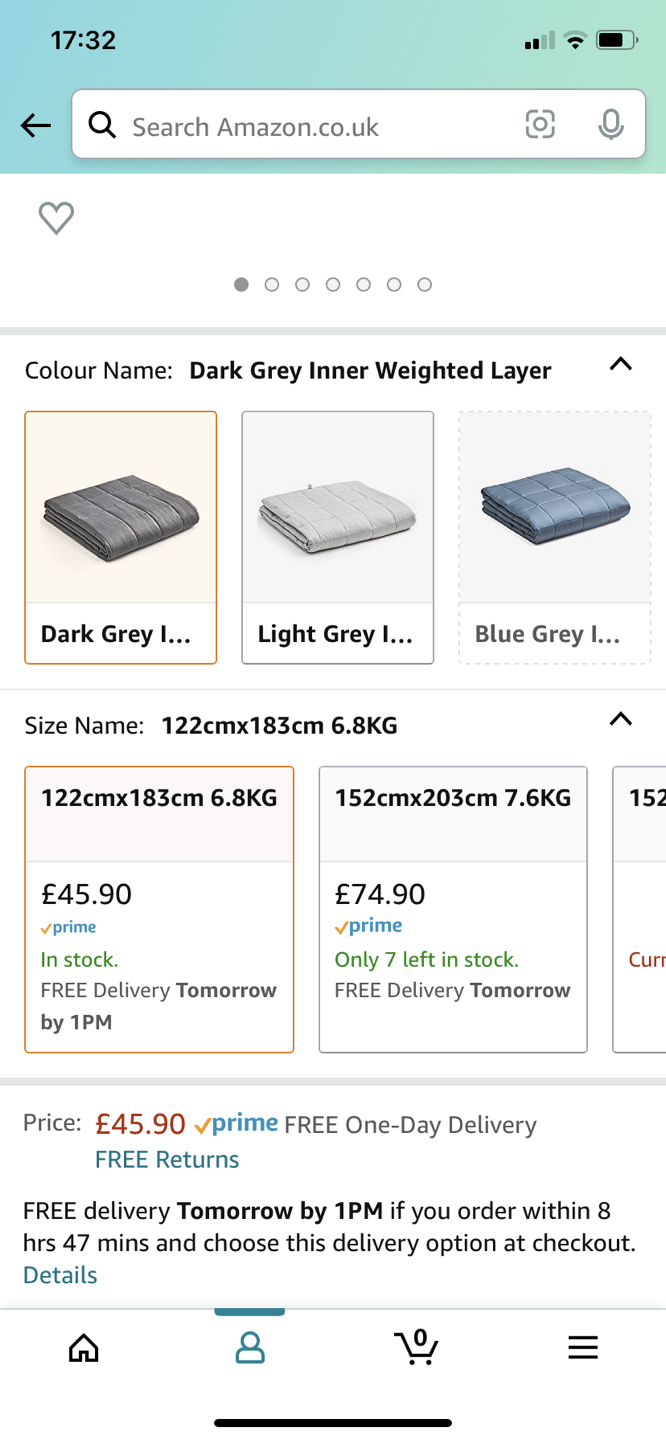Jump to the last image carousel dot
666x1440 pixels.
[x=425, y=285]
